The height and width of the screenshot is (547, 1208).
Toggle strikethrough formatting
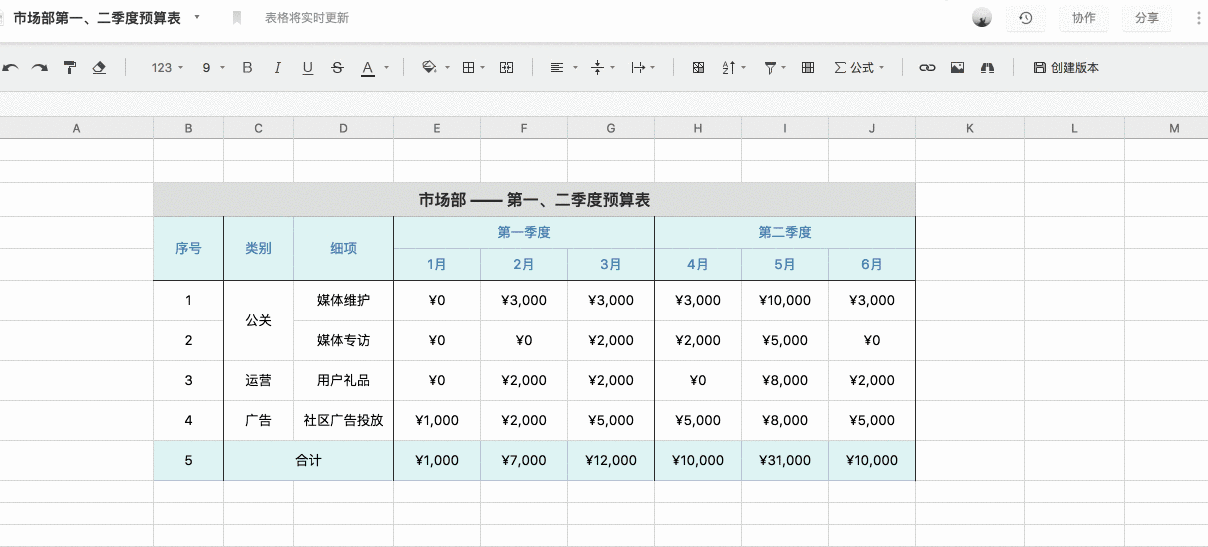pyautogui.click(x=337, y=68)
